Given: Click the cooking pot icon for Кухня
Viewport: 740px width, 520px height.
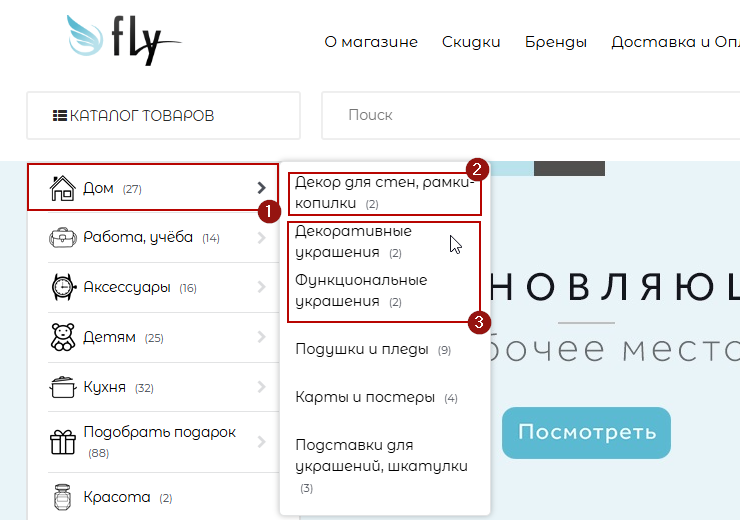Looking at the screenshot, I should point(63,387).
